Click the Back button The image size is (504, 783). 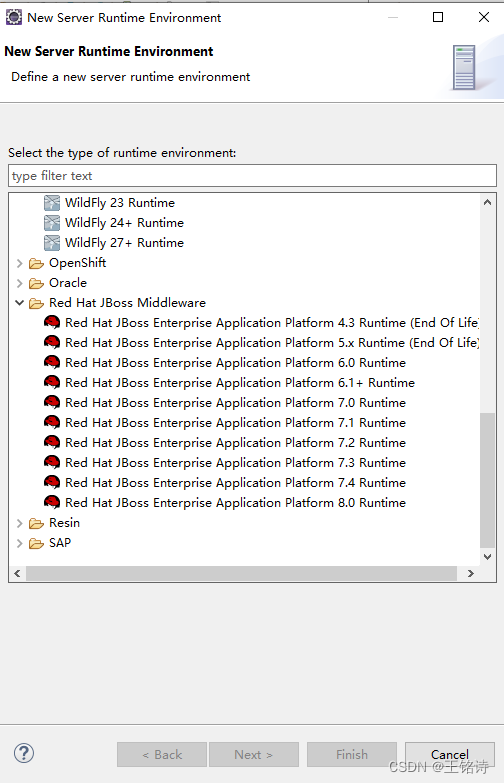(162, 755)
